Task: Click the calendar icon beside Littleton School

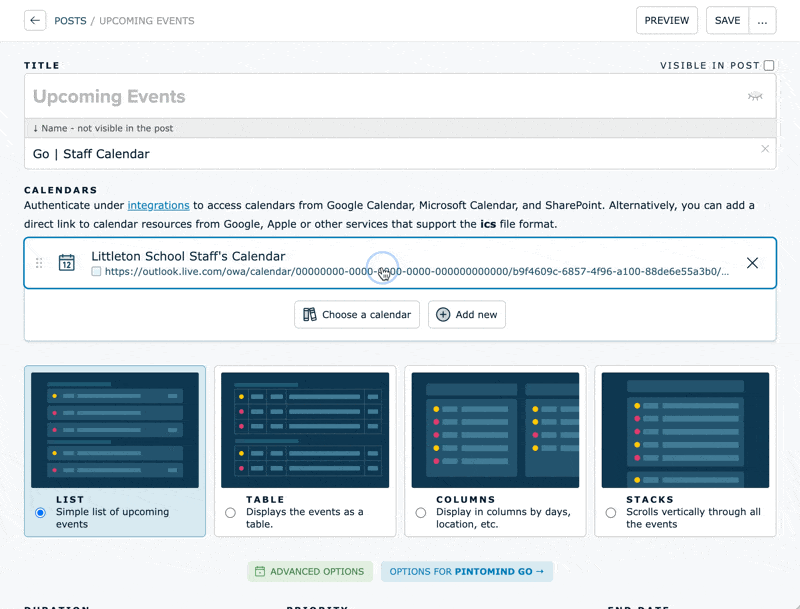Action: tap(67, 262)
